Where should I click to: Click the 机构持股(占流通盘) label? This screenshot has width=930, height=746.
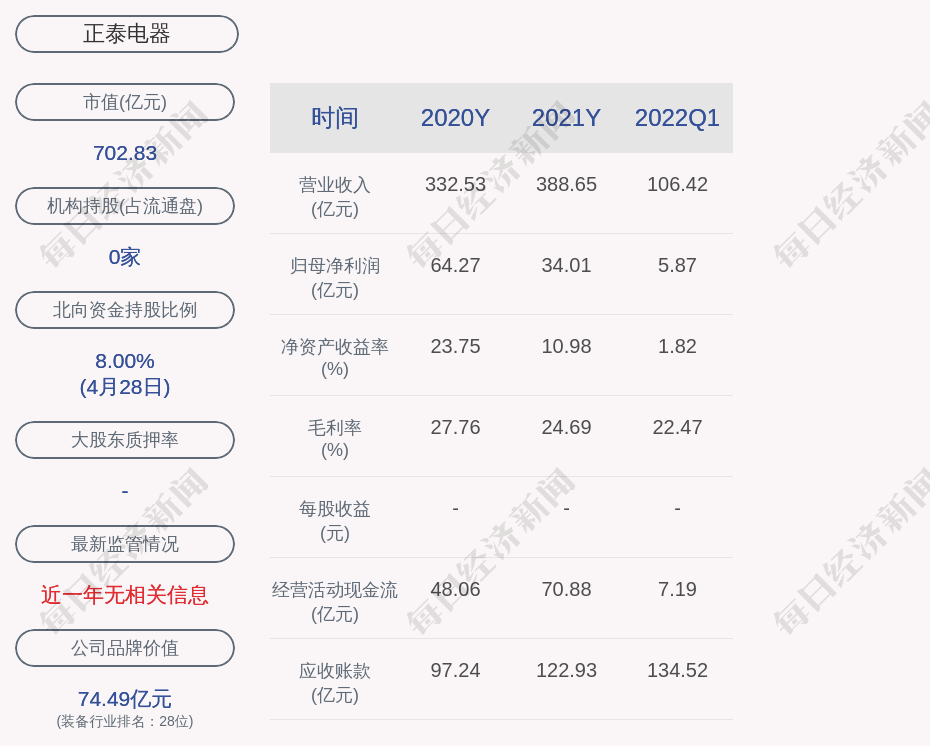tap(125, 206)
